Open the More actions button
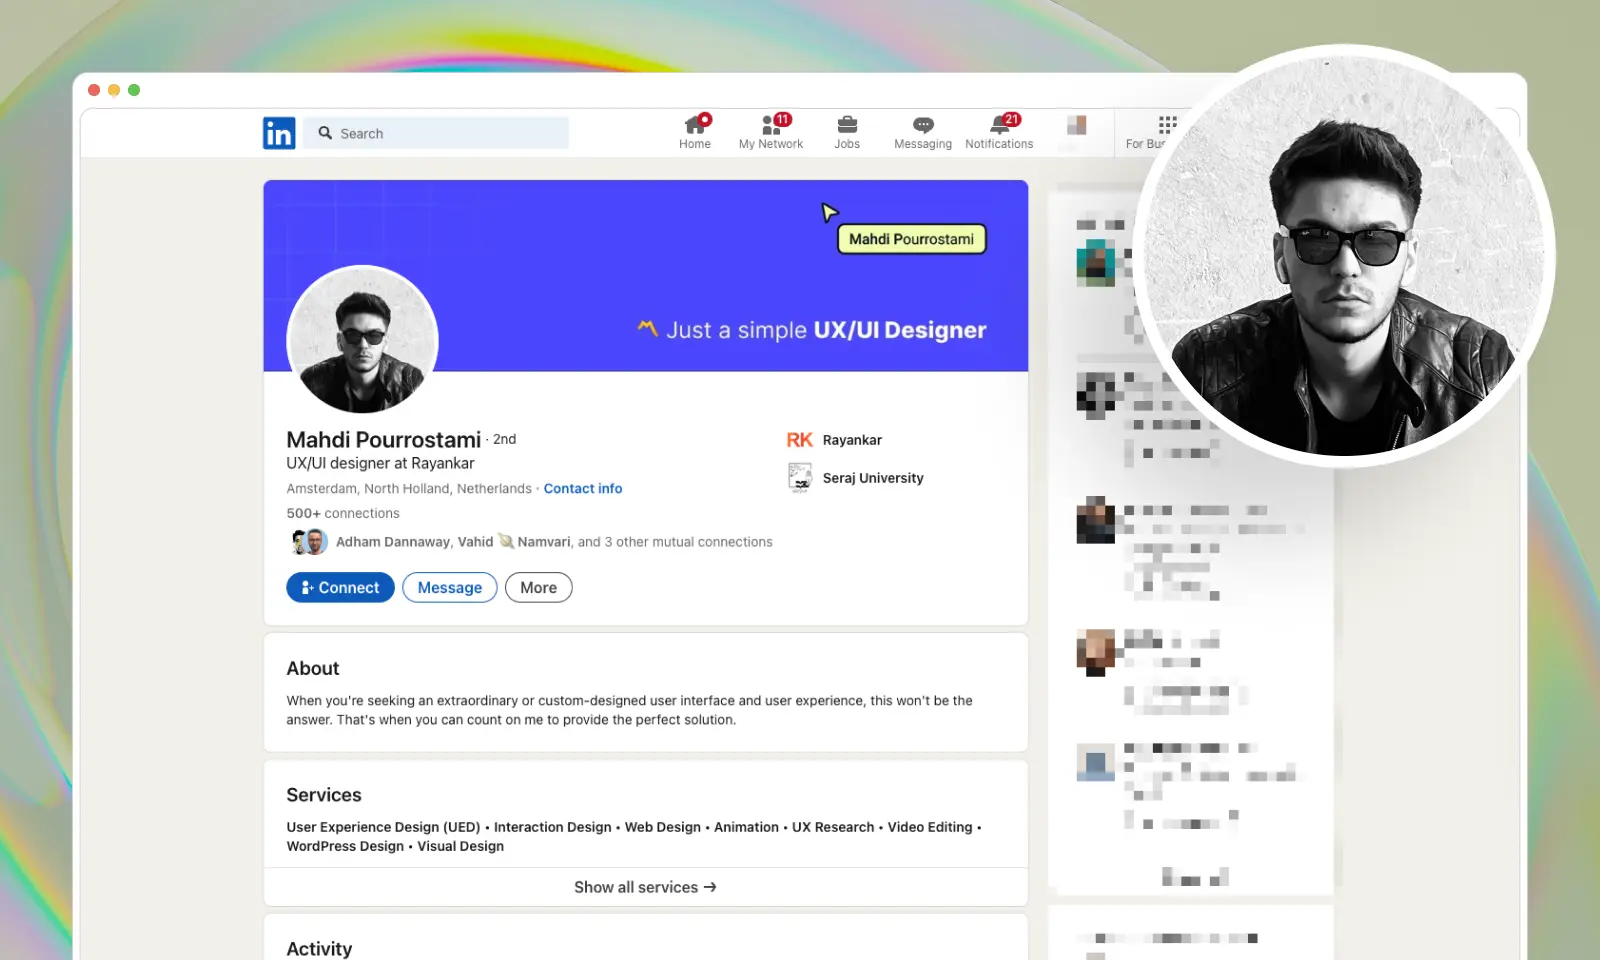Viewport: 1600px width, 960px height. [x=538, y=587]
